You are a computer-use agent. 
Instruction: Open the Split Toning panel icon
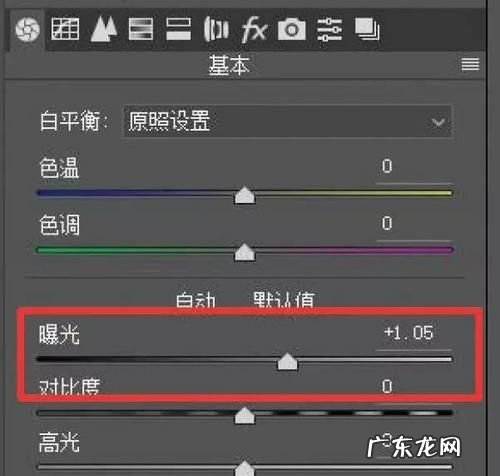coord(178,29)
